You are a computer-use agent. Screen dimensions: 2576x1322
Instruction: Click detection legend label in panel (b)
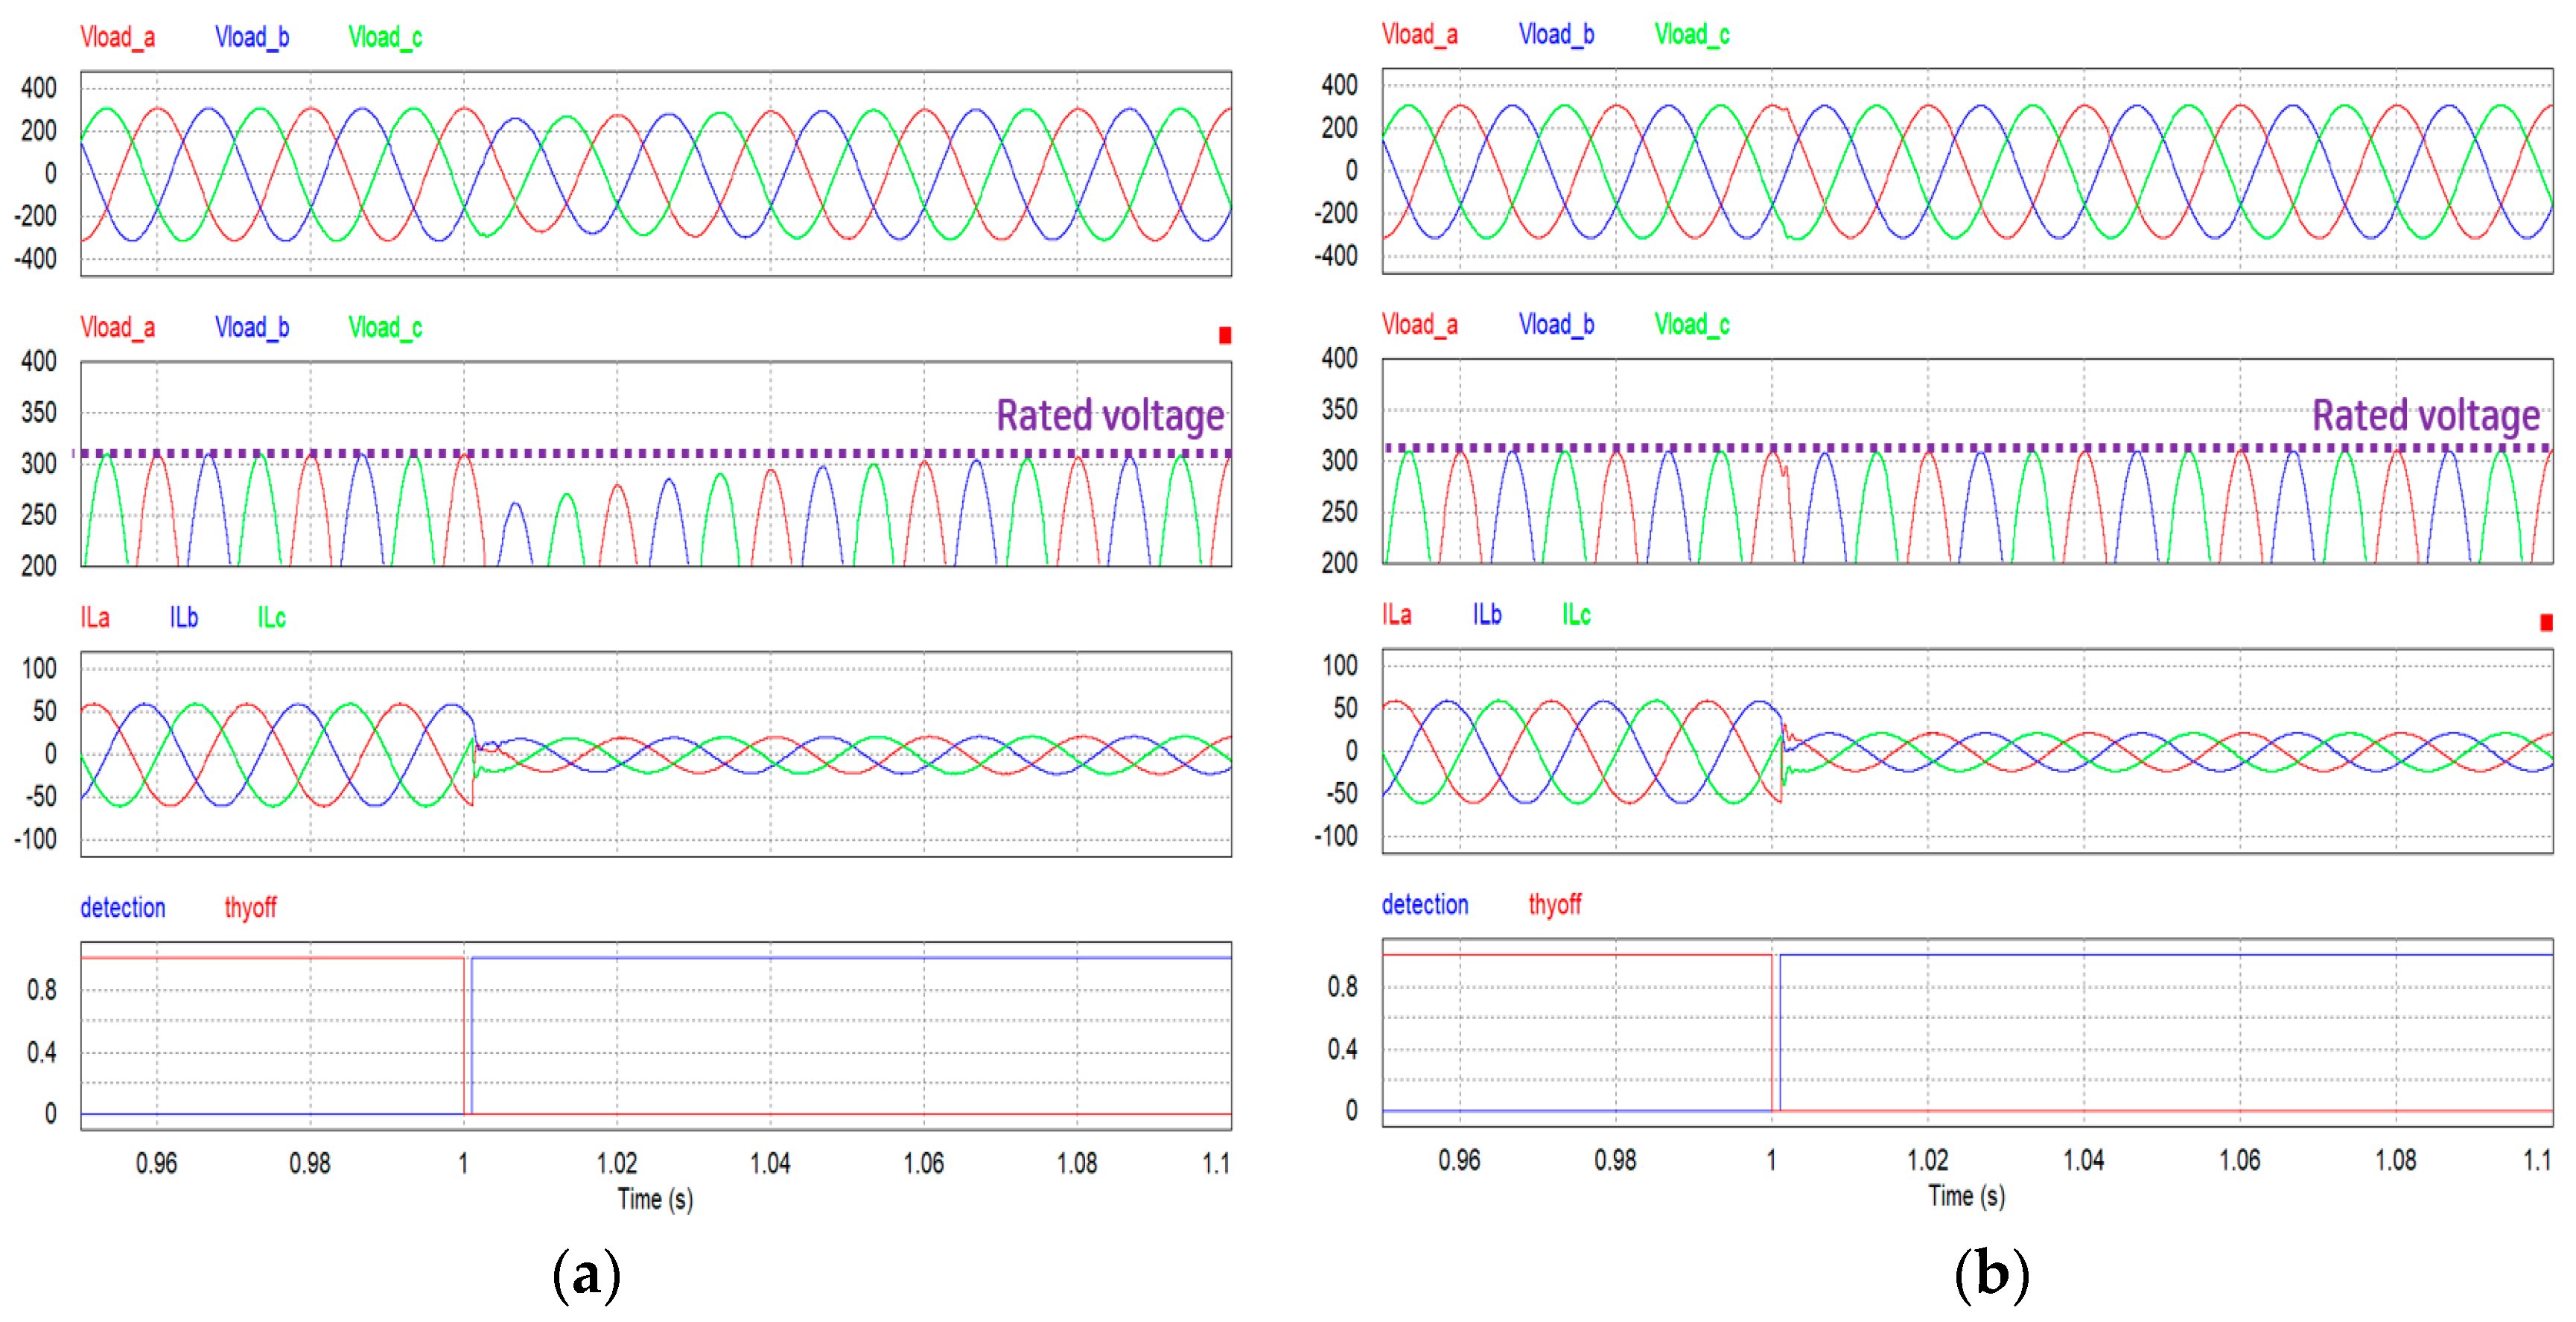pyautogui.click(x=1424, y=904)
